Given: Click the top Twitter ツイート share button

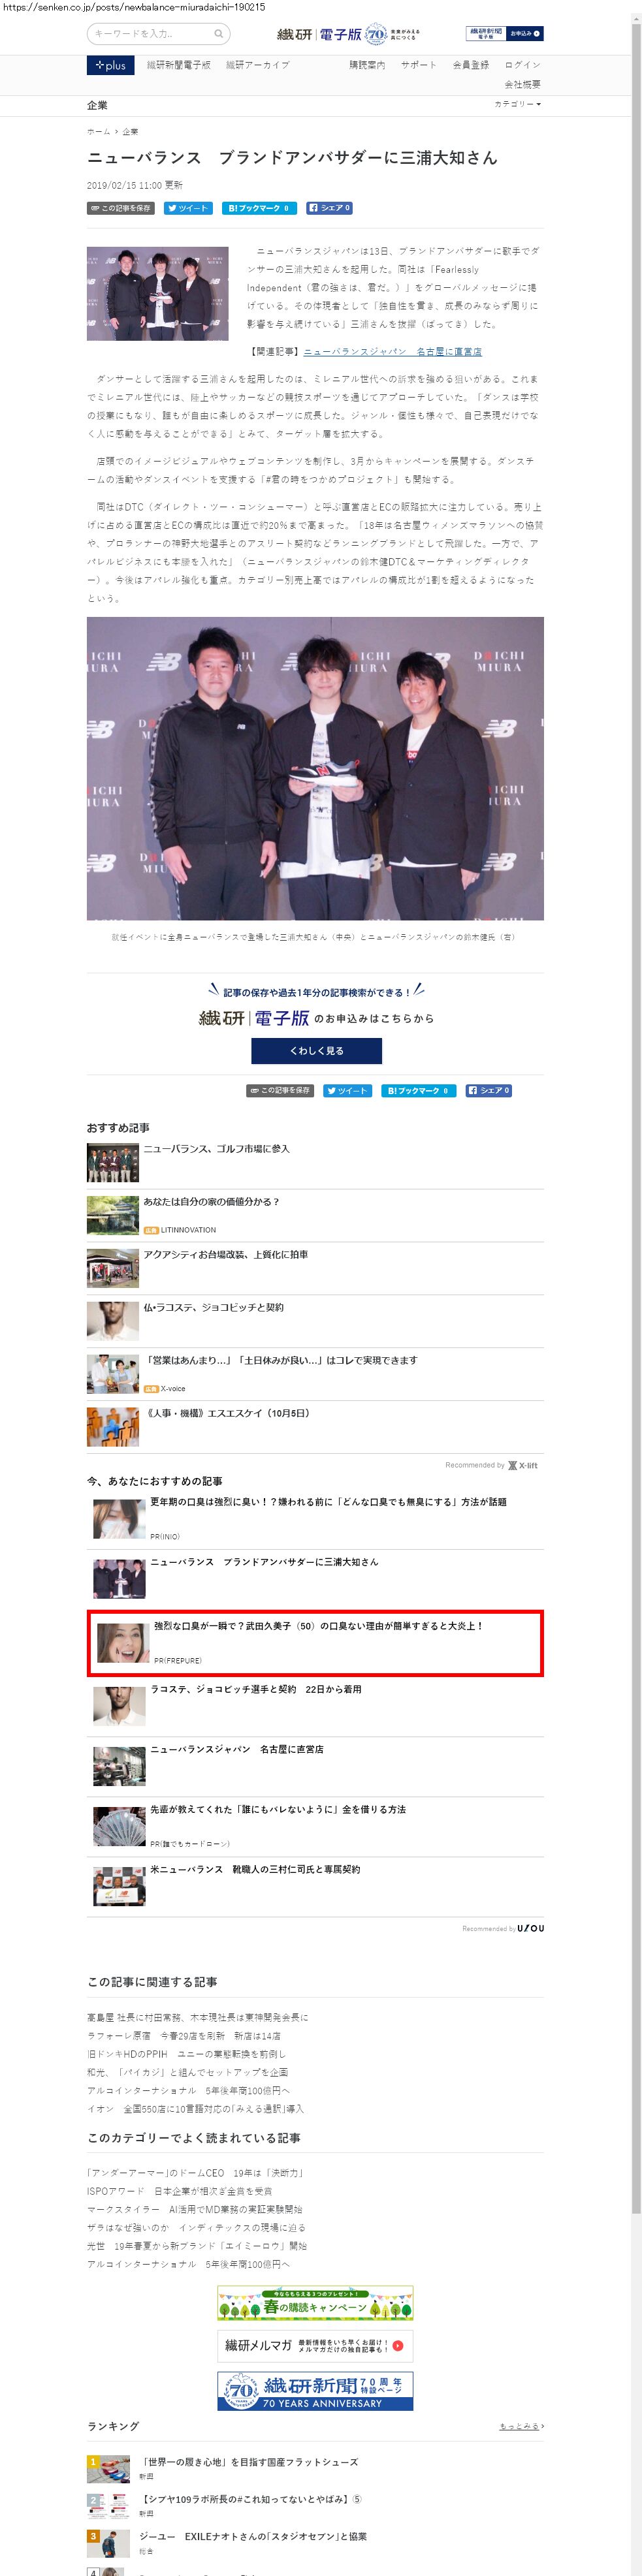Looking at the screenshot, I should pyautogui.click(x=188, y=208).
